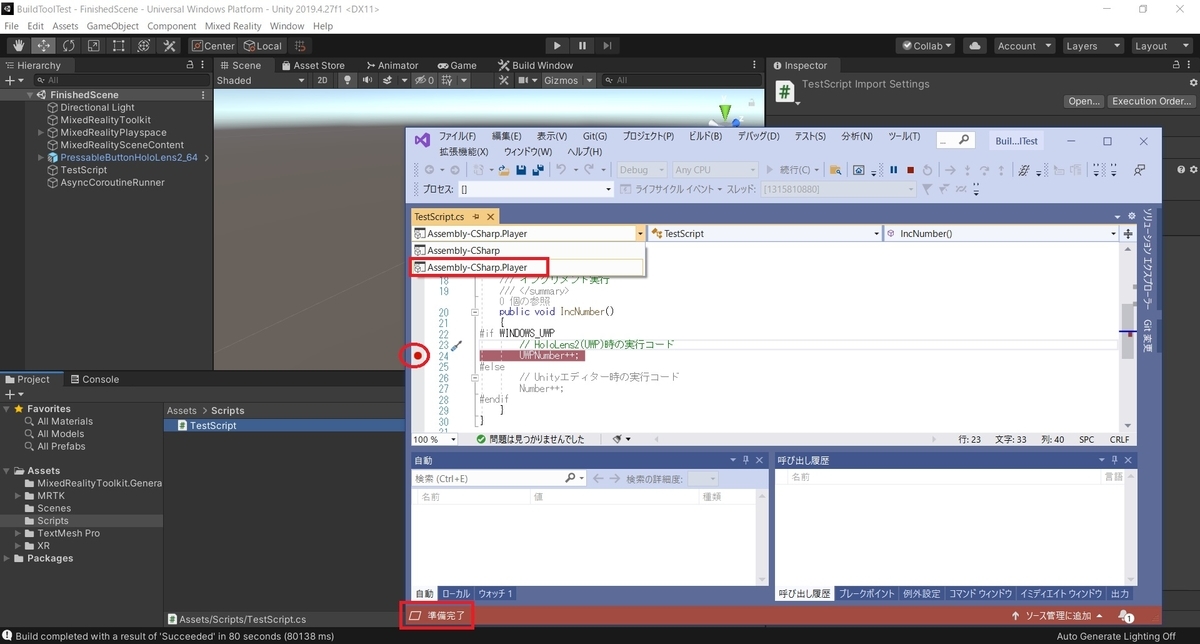The image size is (1200, 644).
Task: Toggle 2D view in Scene
Action: (x=322, y=80)
